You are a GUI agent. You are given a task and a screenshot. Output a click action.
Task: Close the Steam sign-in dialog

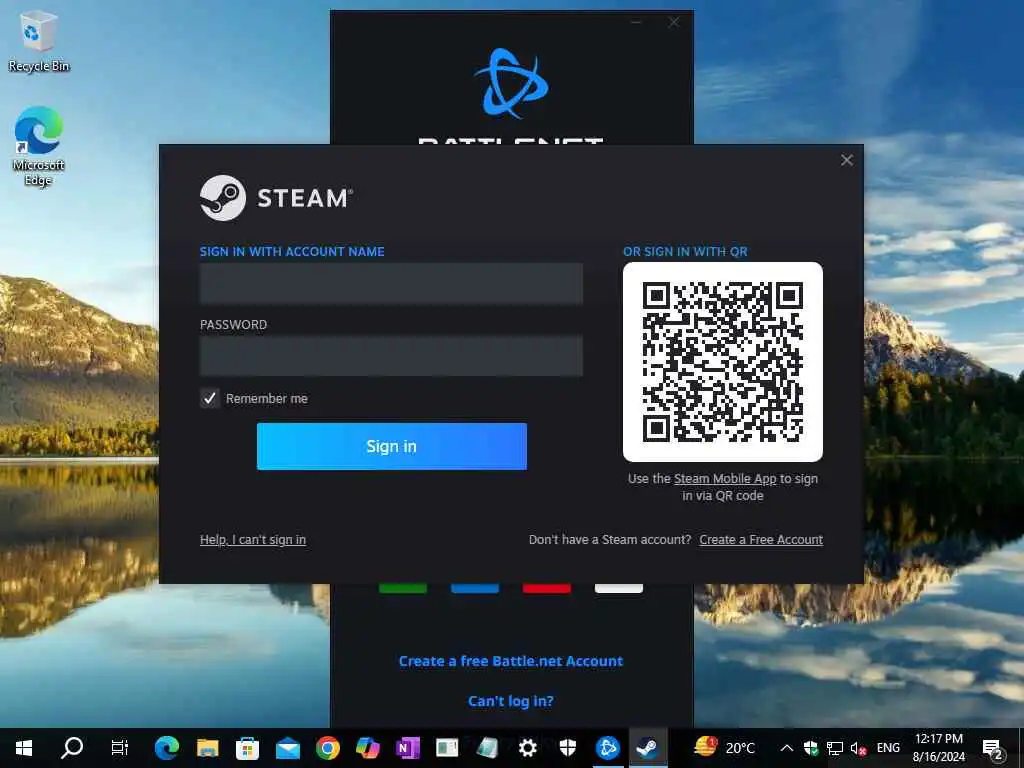click(847, 160)
